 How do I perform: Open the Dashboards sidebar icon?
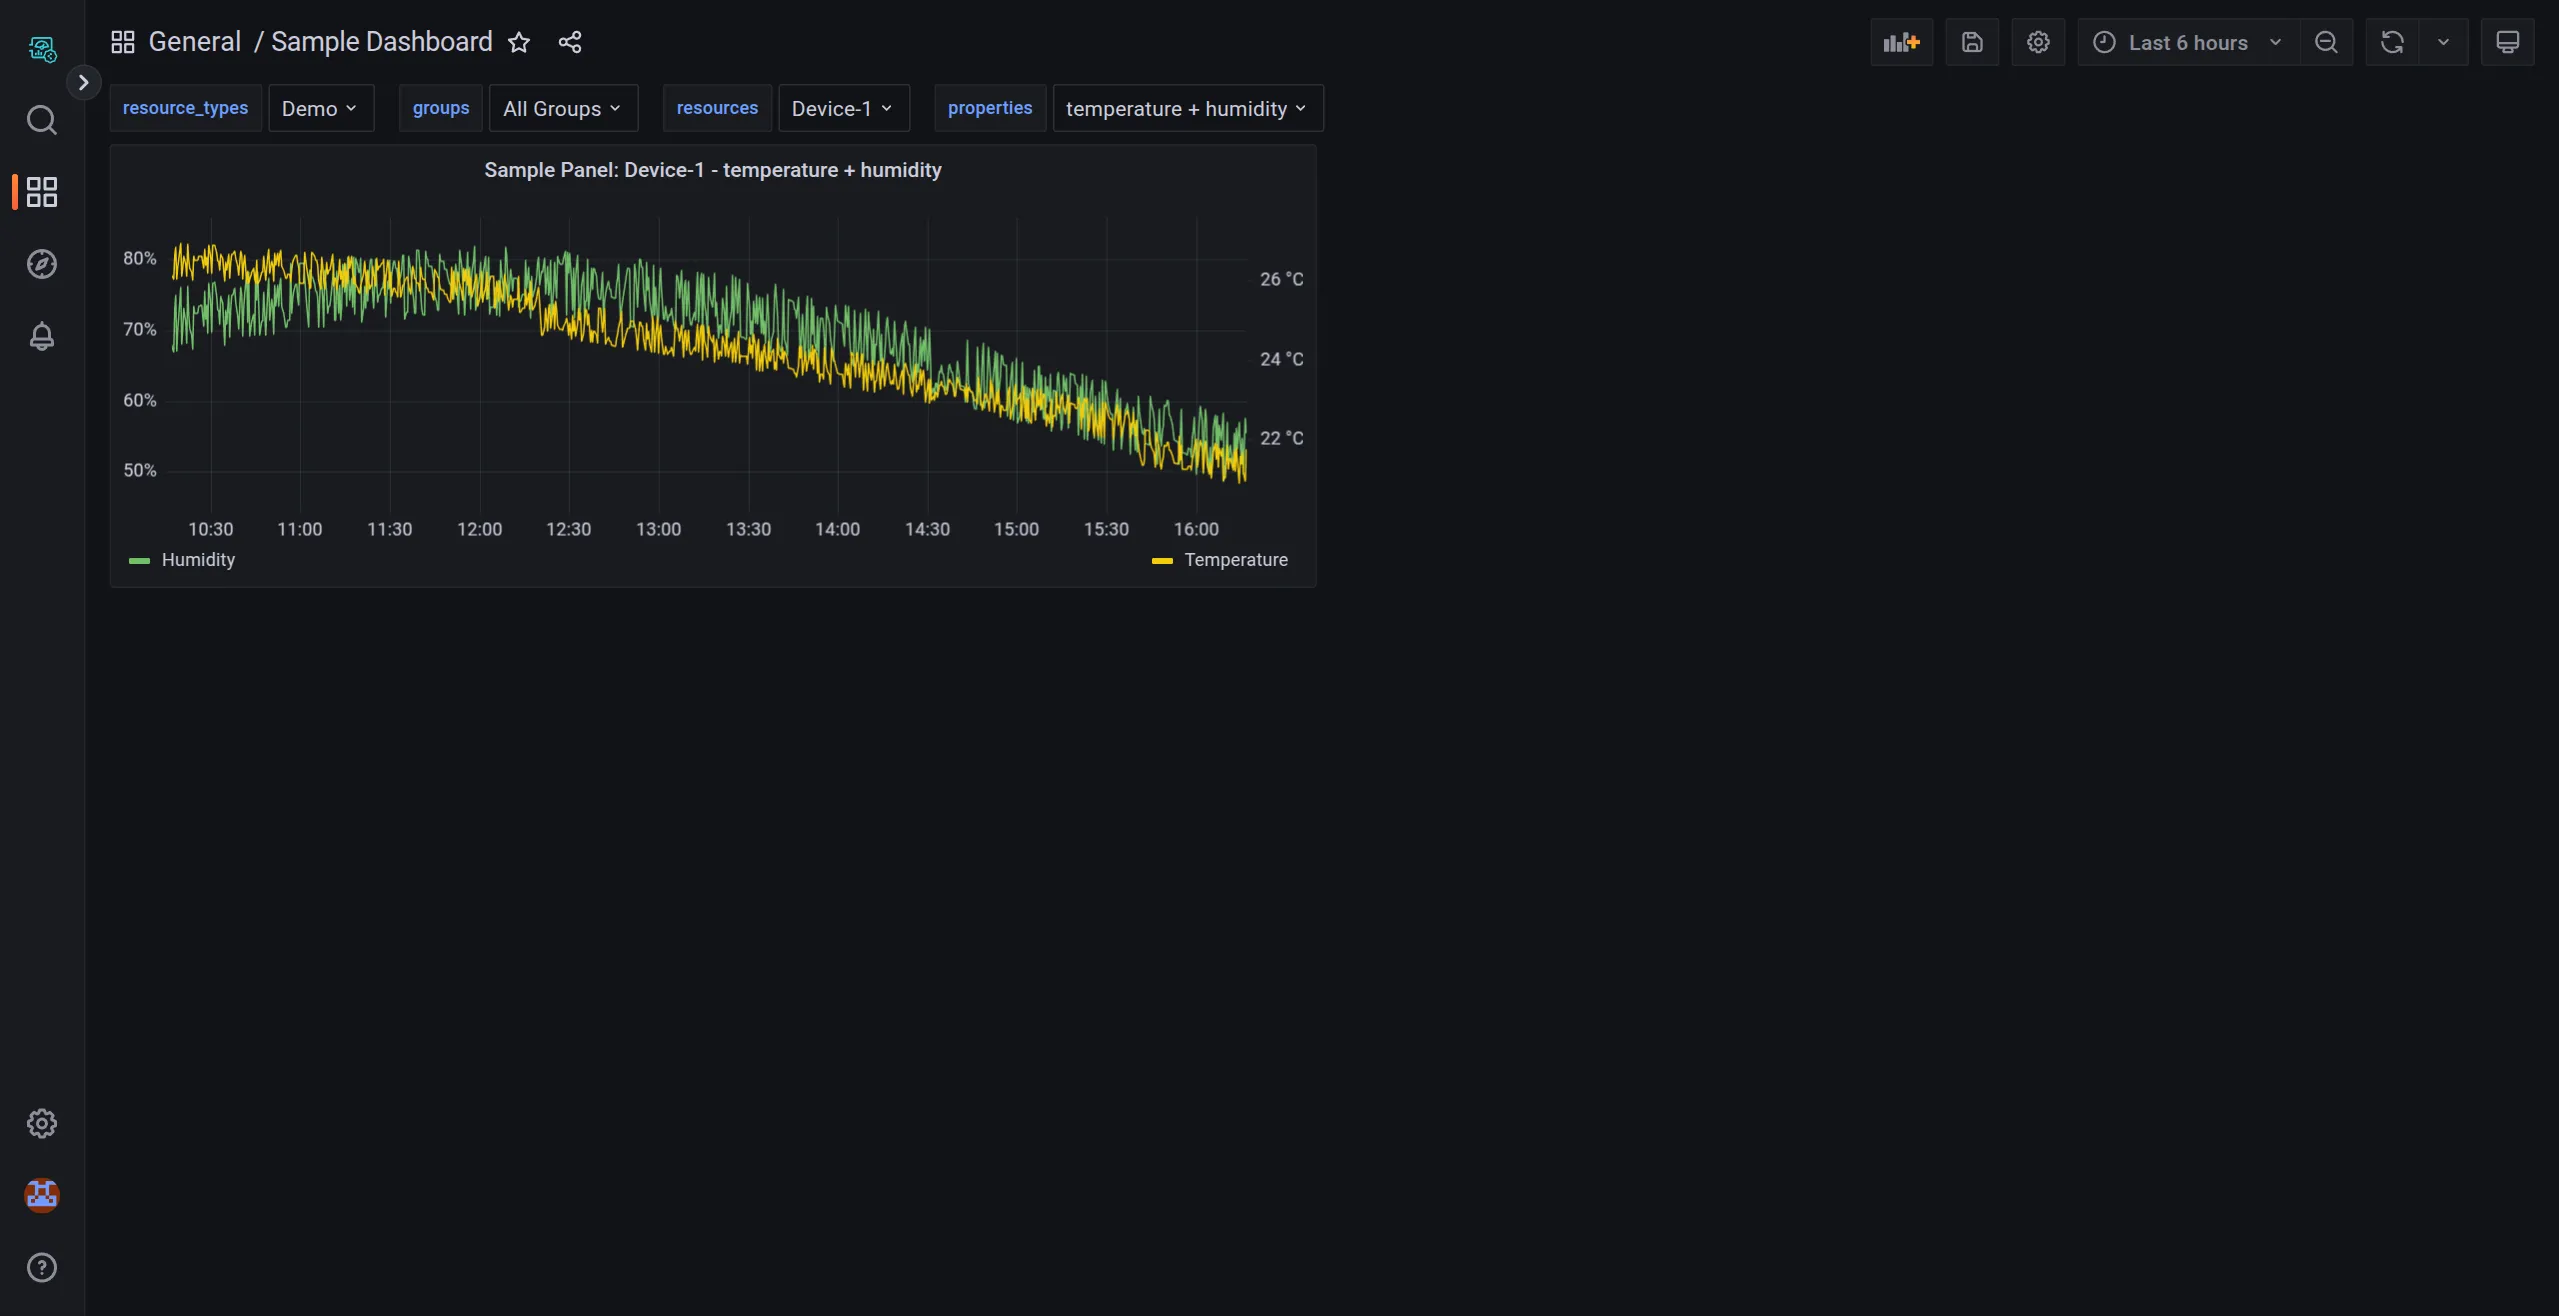point(42,192)
